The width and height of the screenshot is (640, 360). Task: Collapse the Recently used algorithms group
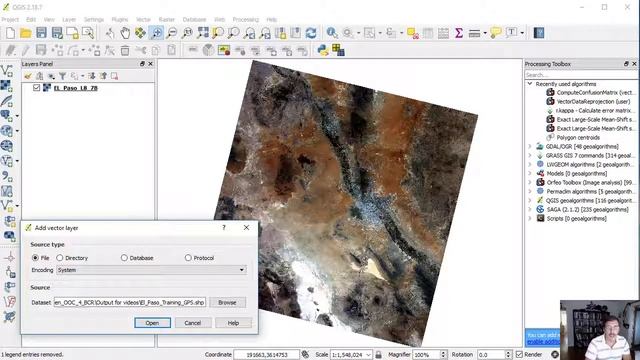tap(530, 84)
